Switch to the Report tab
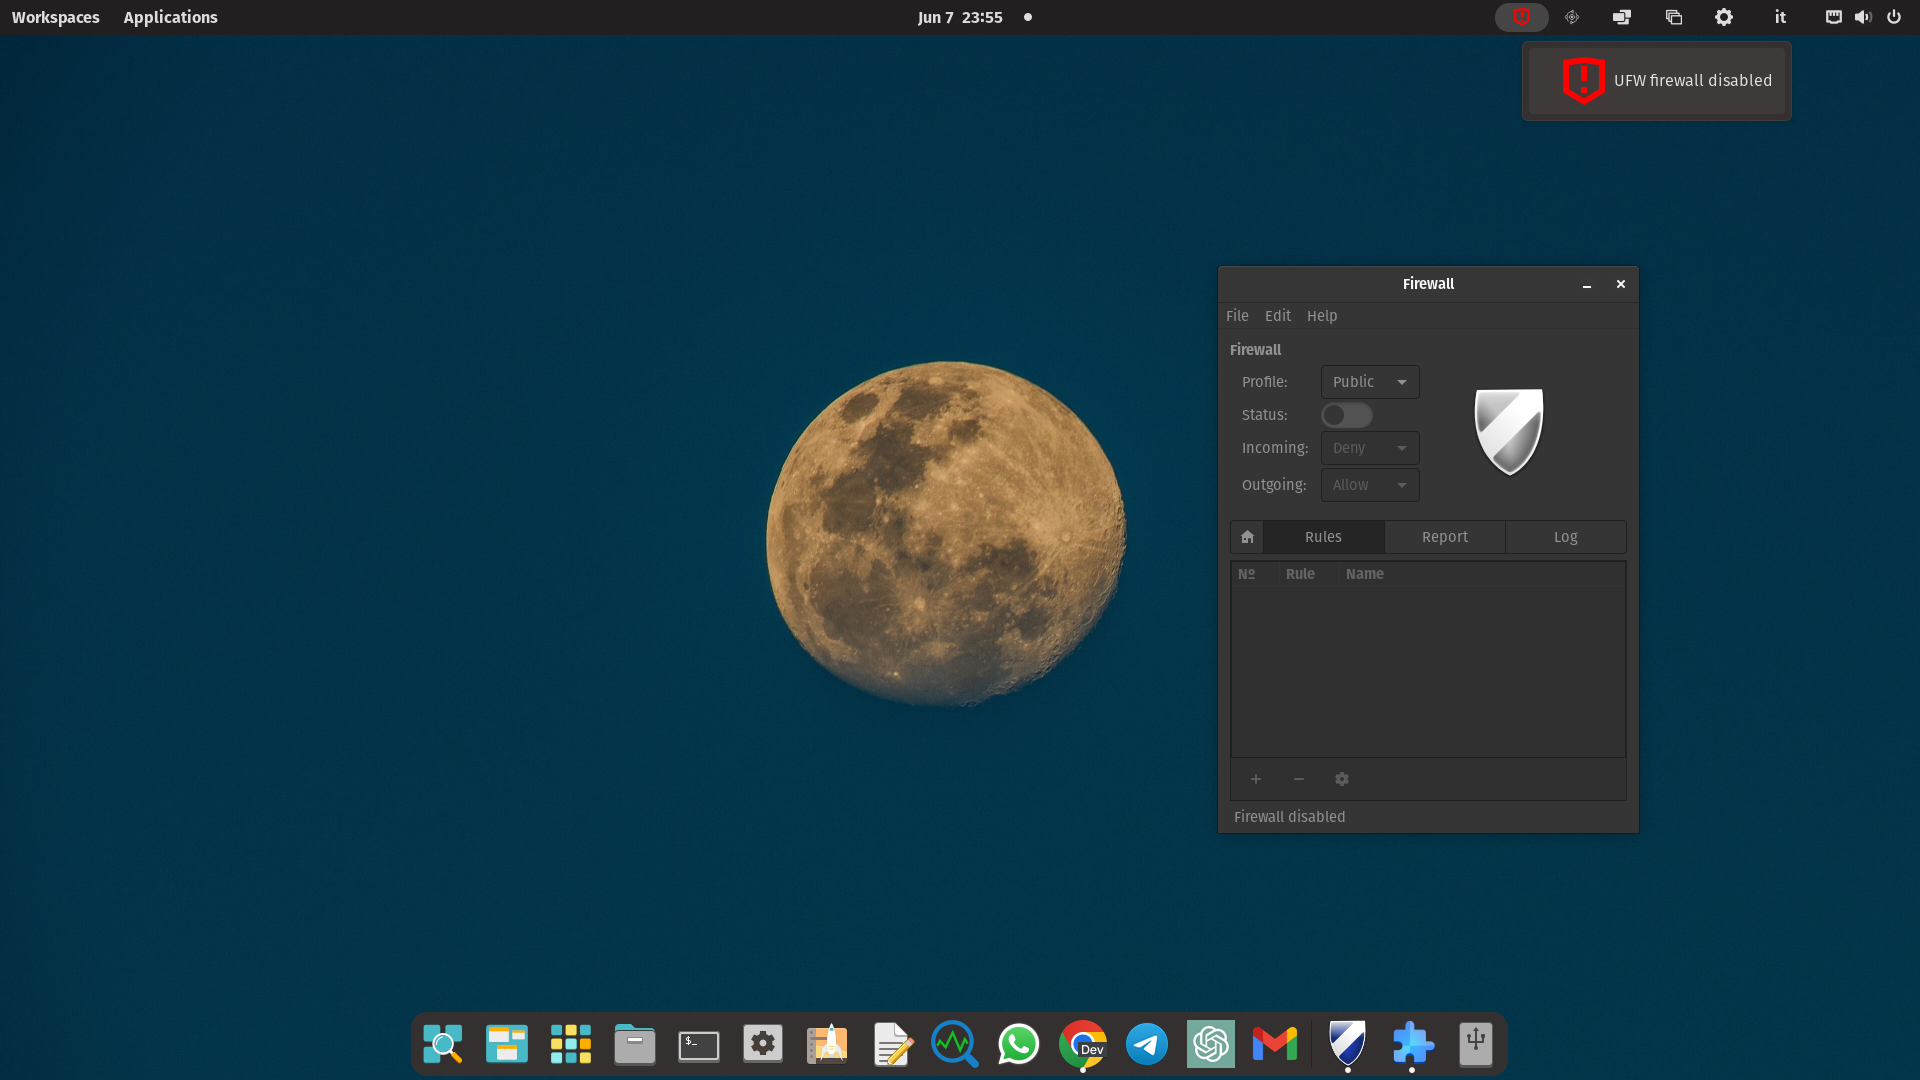Screen dimensions: 1920x1080 tap(1444, 537)
